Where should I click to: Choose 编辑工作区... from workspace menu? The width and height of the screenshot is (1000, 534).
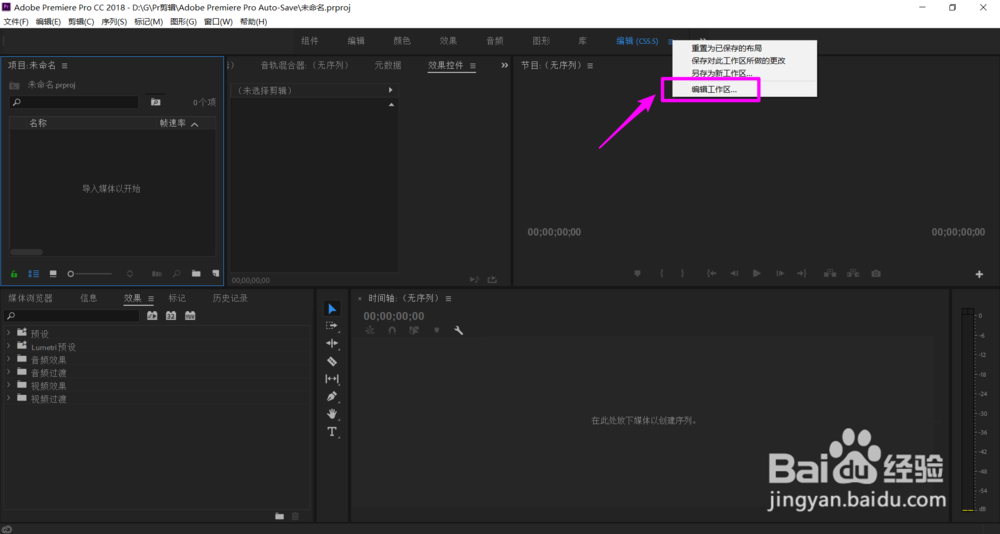714,90
